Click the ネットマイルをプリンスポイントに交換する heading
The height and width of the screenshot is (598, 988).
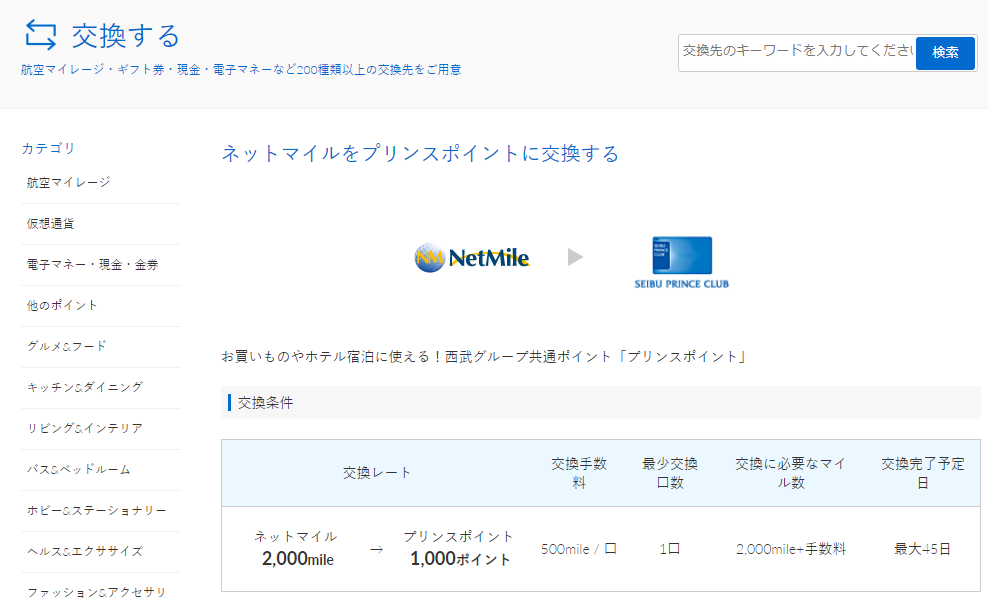pyautogui.click(x=420, y=154)
